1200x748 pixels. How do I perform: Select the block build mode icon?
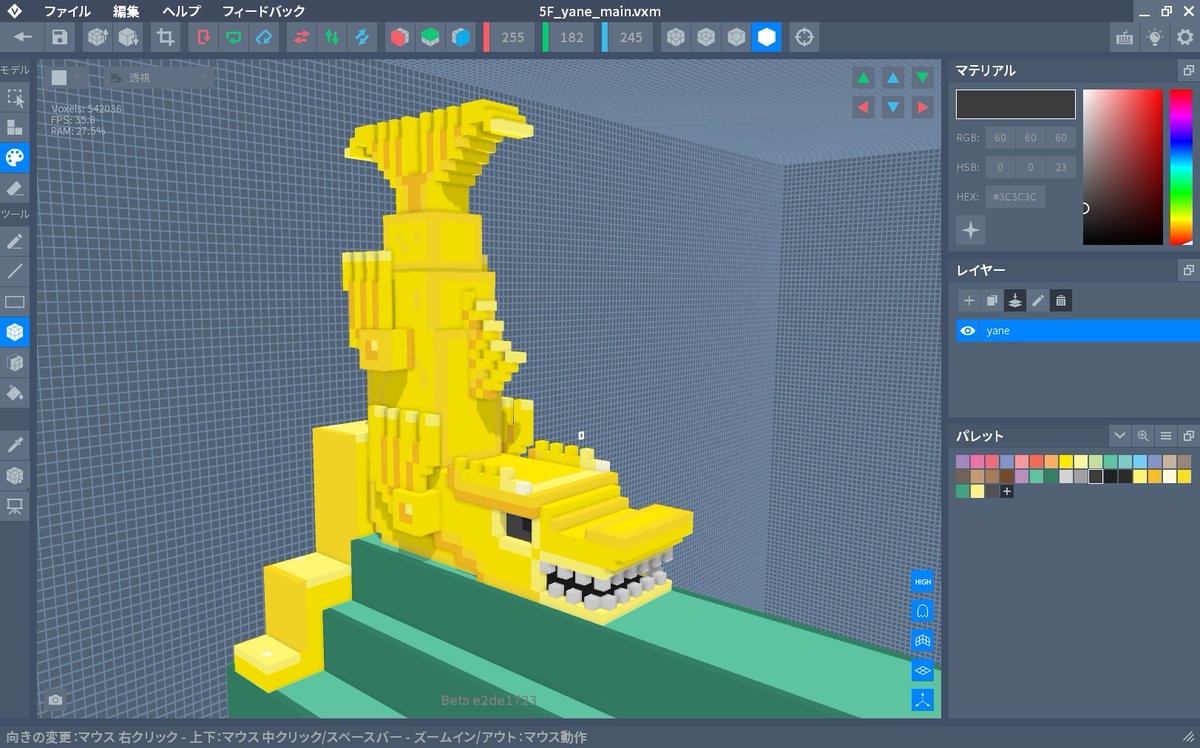pos(15,127)
